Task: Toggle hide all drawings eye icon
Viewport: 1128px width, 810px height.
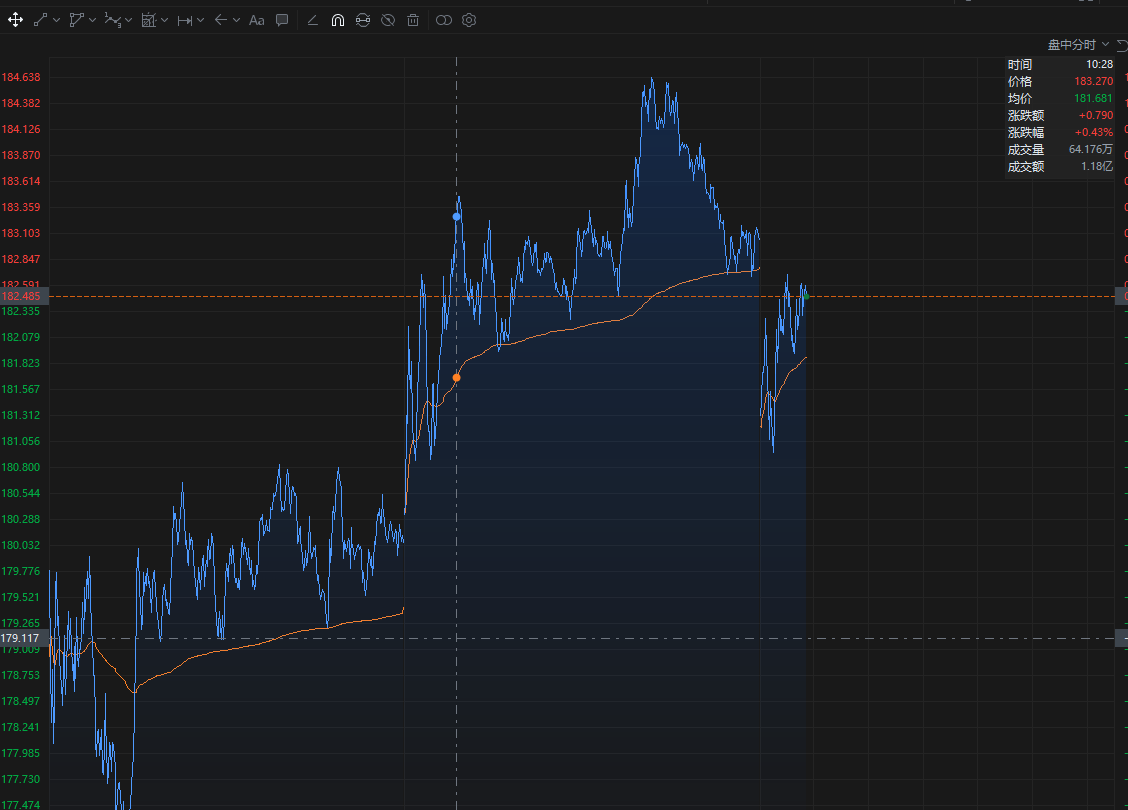Action: pyautogui.click(x=388, y=20)
